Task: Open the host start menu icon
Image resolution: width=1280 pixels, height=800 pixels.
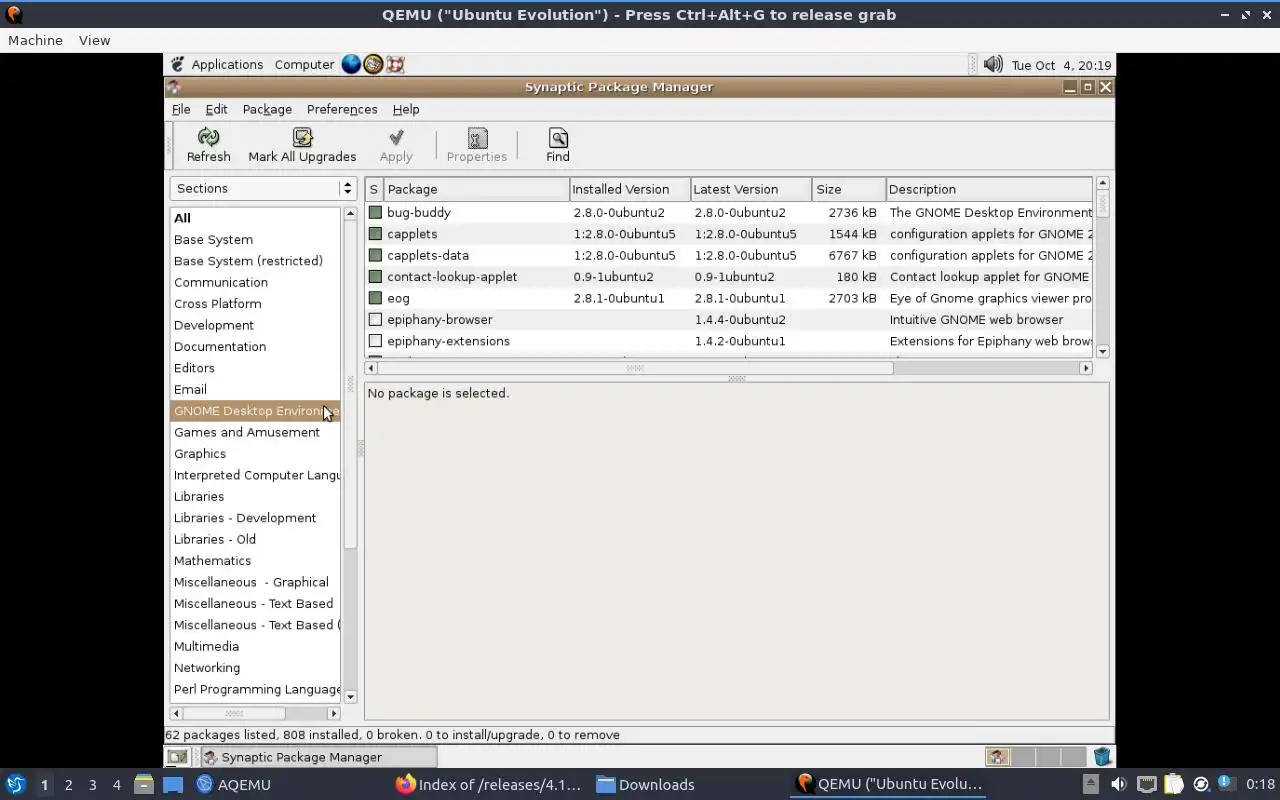Action: coord(15,784)
